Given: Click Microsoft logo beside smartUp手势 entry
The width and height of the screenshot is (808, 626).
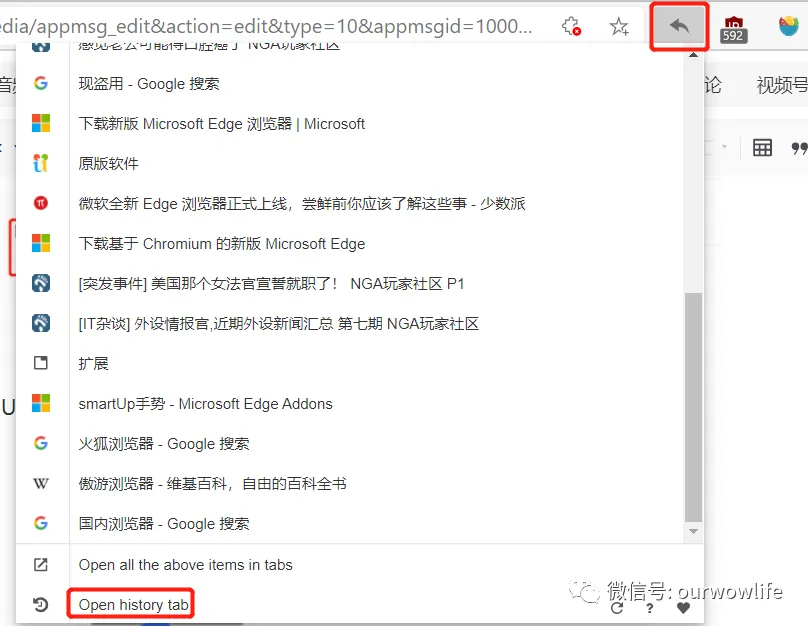Looking at the screenshot, I should [41, 403].
